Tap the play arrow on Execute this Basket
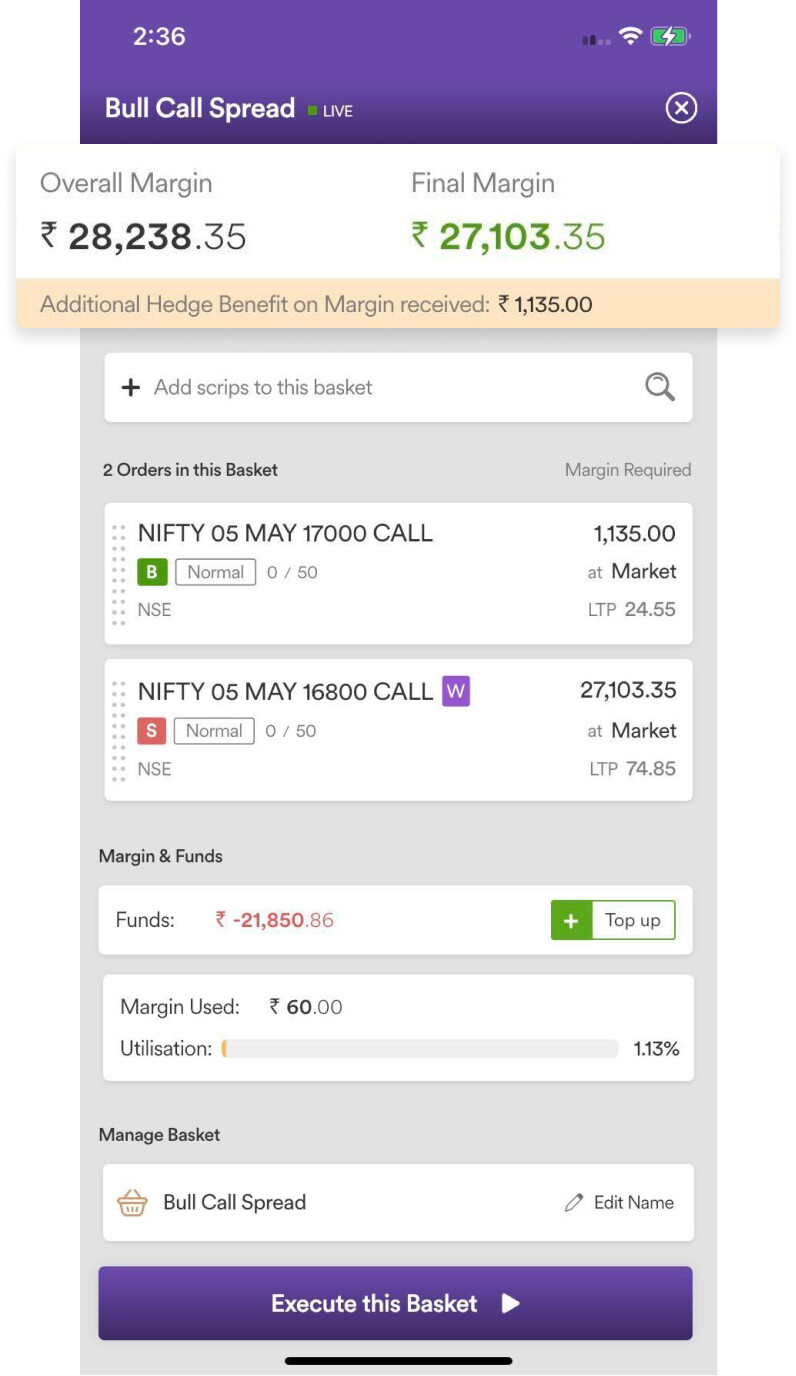 point(510,1303)
